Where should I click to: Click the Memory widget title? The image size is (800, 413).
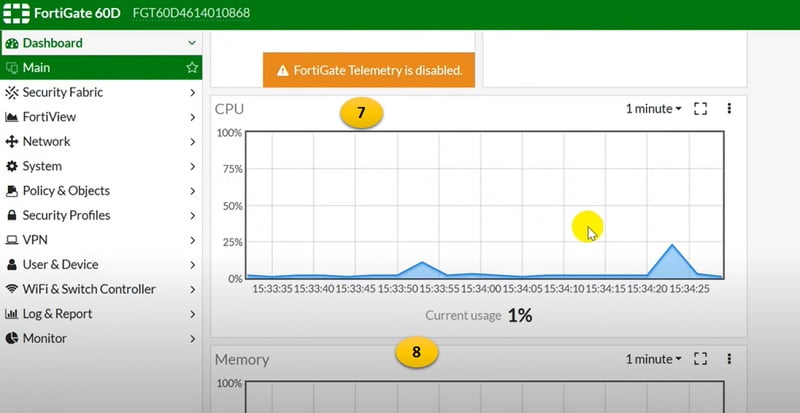coord(242,359)
